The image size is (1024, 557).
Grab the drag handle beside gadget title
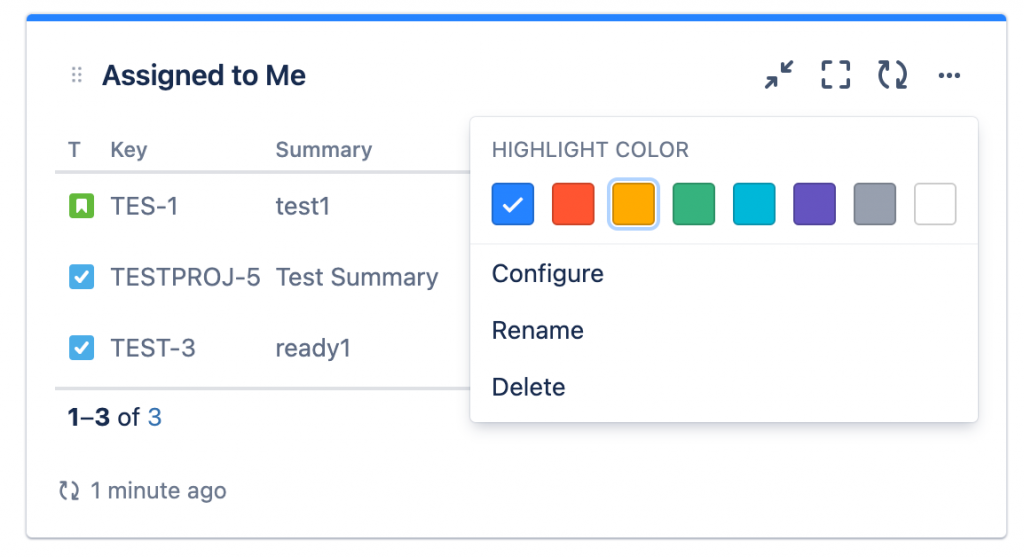click(77, 75)
